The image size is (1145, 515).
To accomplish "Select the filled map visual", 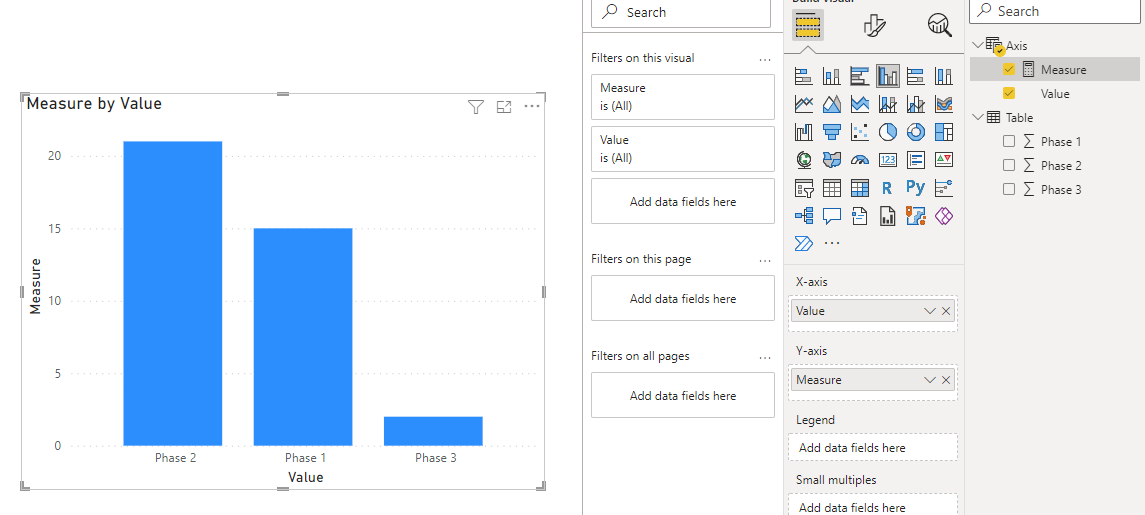I will pyautogui.click(x=832, y=160).
